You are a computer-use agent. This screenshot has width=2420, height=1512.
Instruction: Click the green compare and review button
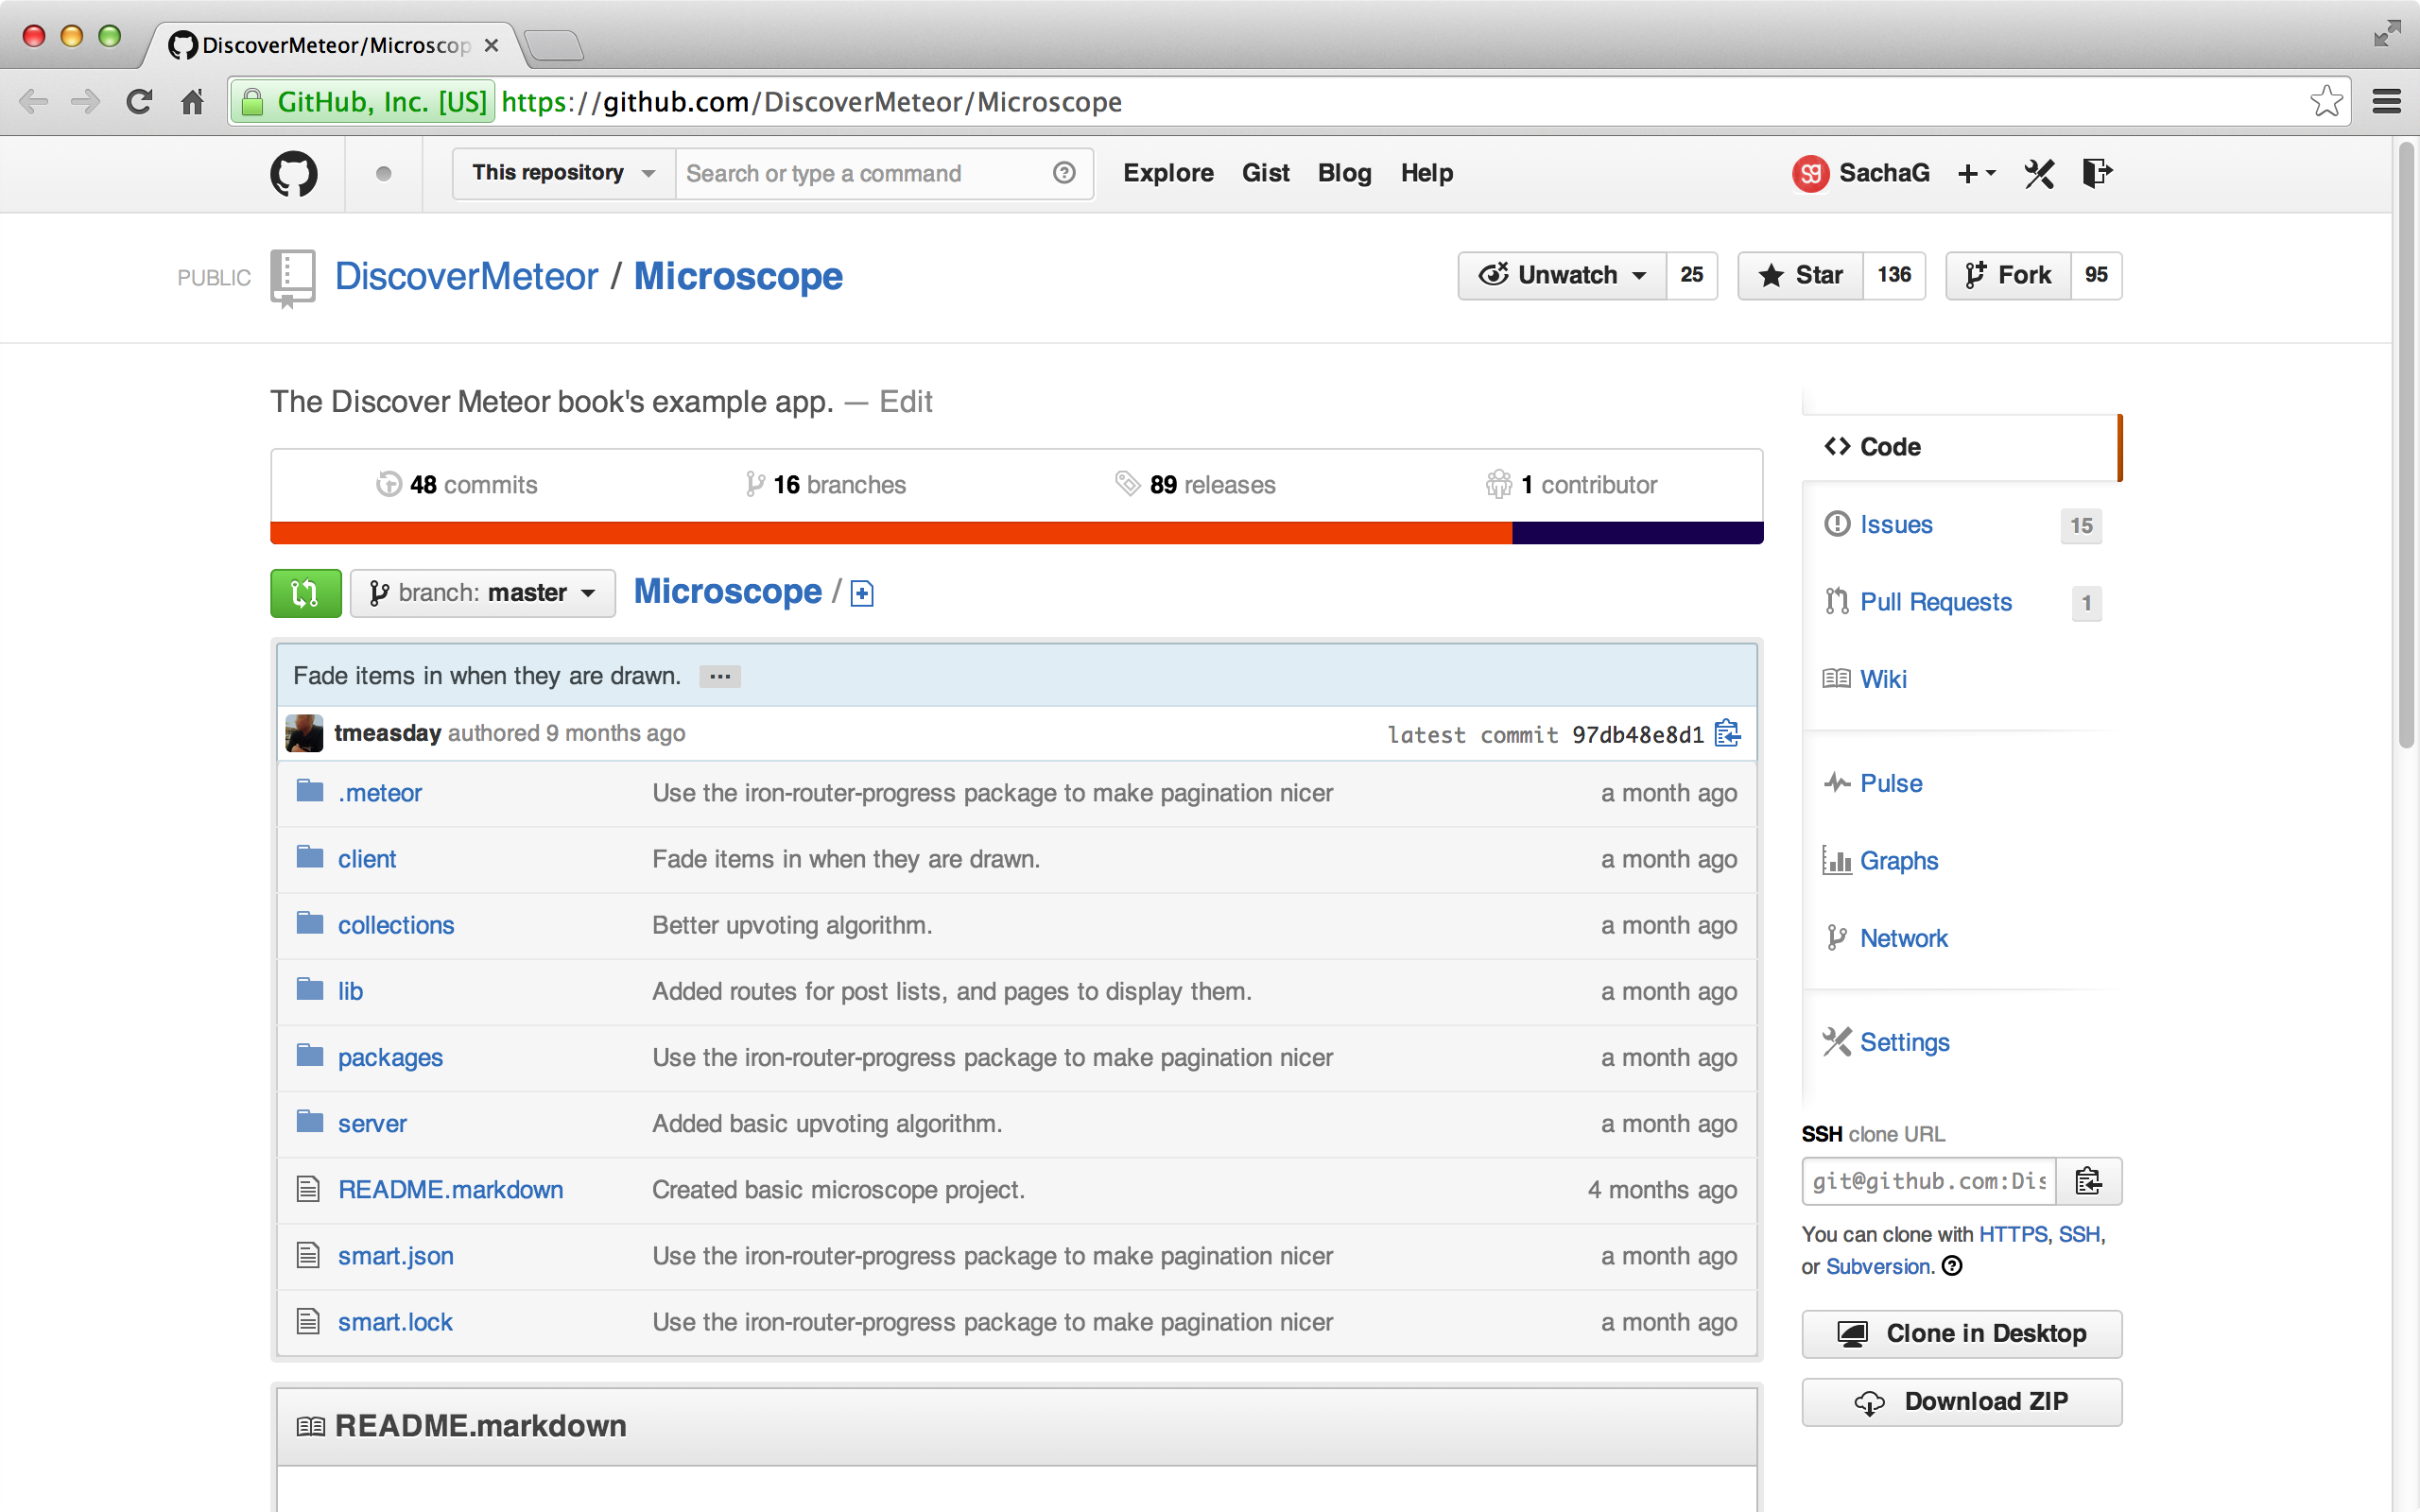[x=305, y=593]
